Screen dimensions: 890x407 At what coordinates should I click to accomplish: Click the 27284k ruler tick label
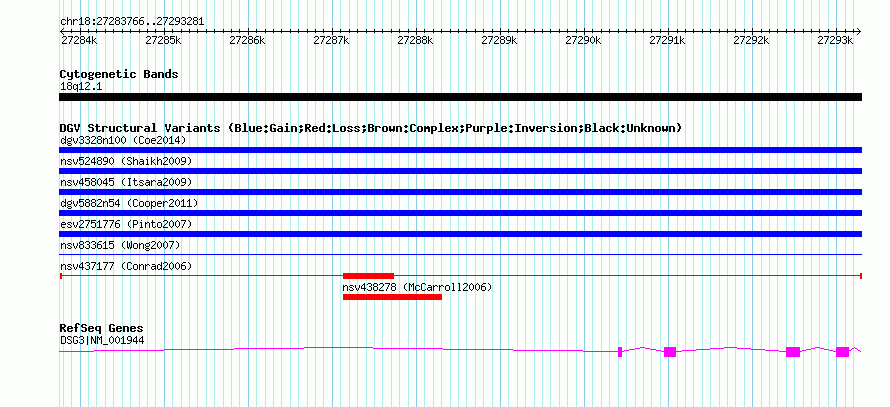(79, 40)
